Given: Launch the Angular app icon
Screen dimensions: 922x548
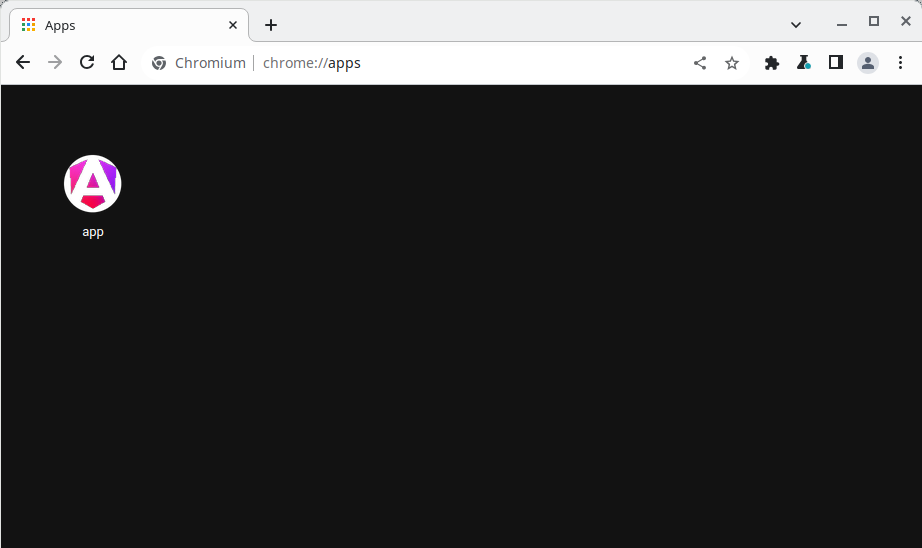Looking at the screenshot, I should (x=93, y=184).
